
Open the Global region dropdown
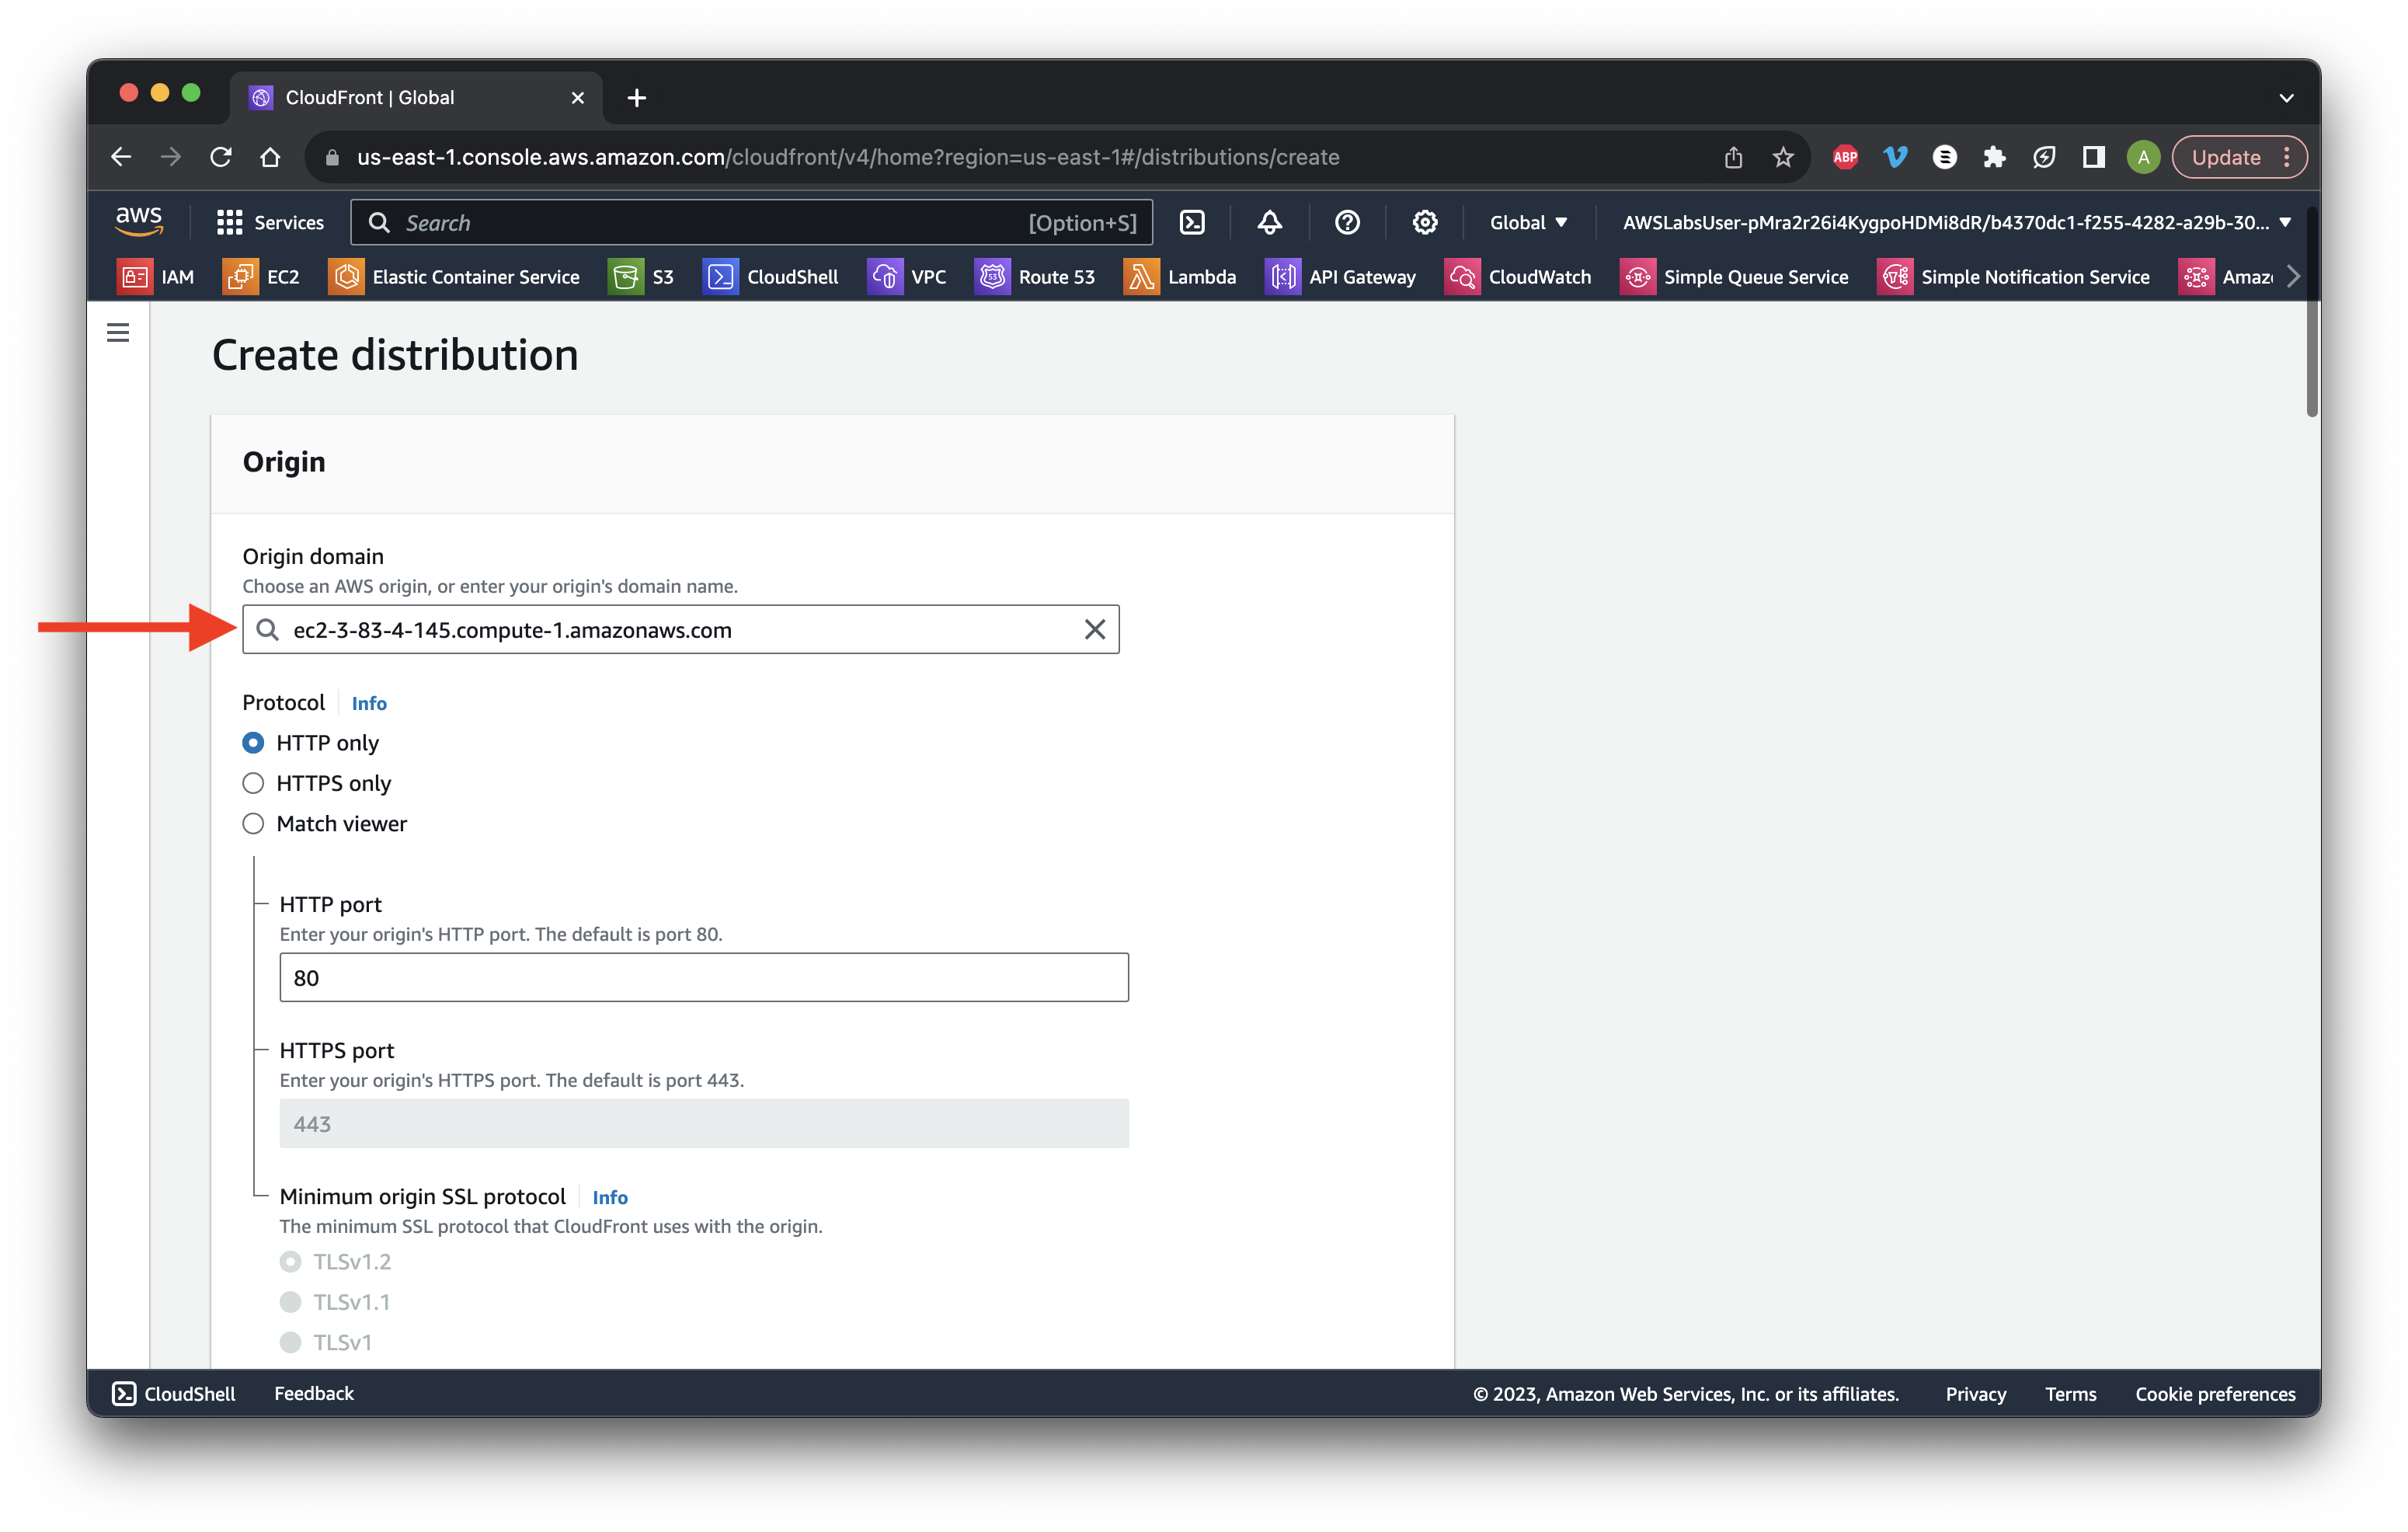tap(1528, 222)
